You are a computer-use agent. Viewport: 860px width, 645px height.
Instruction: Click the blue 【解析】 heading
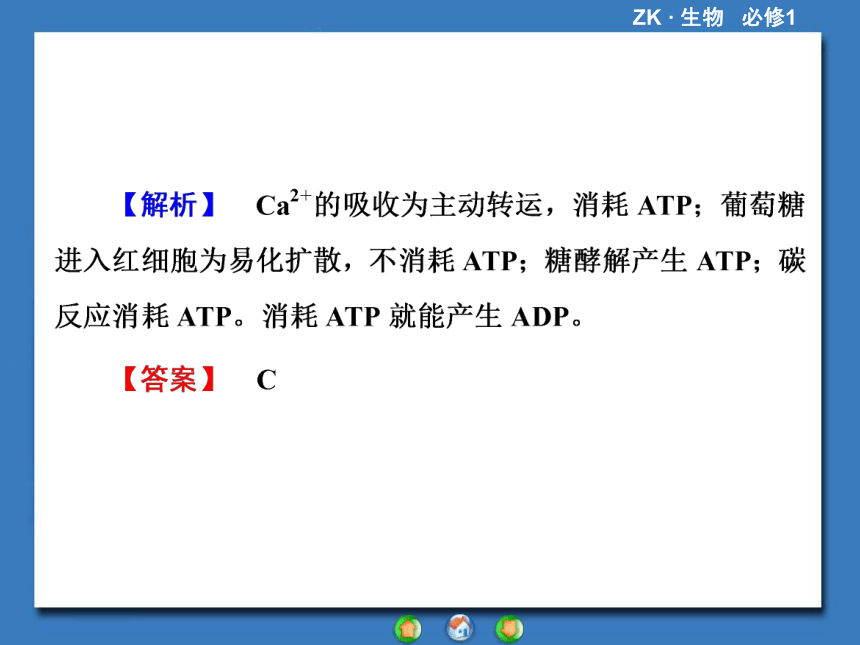[168, 206]
